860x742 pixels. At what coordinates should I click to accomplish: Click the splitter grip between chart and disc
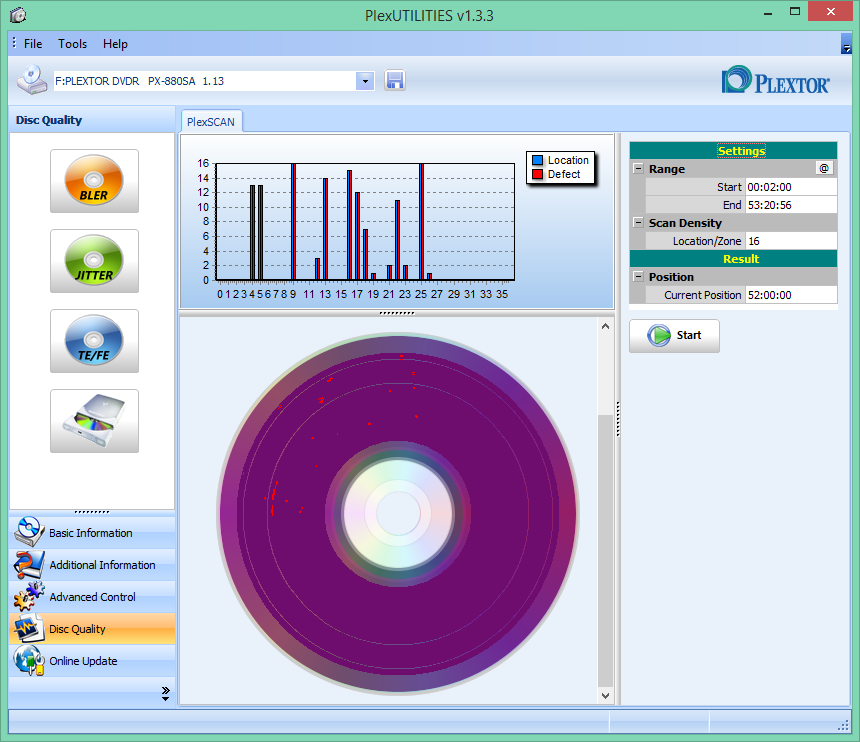(397, 313)
